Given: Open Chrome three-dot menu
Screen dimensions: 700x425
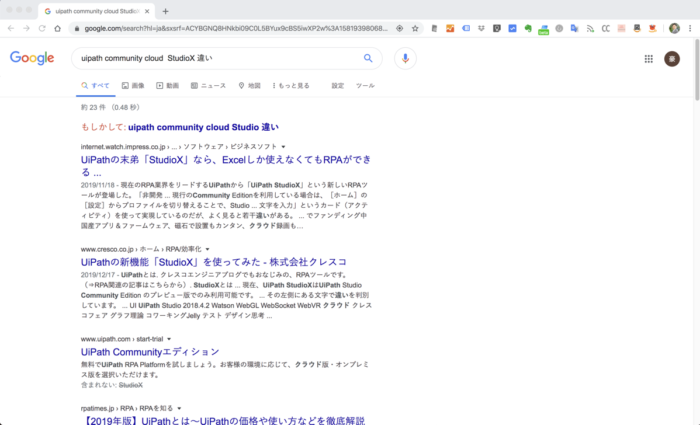Looking at the screenshot, I should coord(690,28).
